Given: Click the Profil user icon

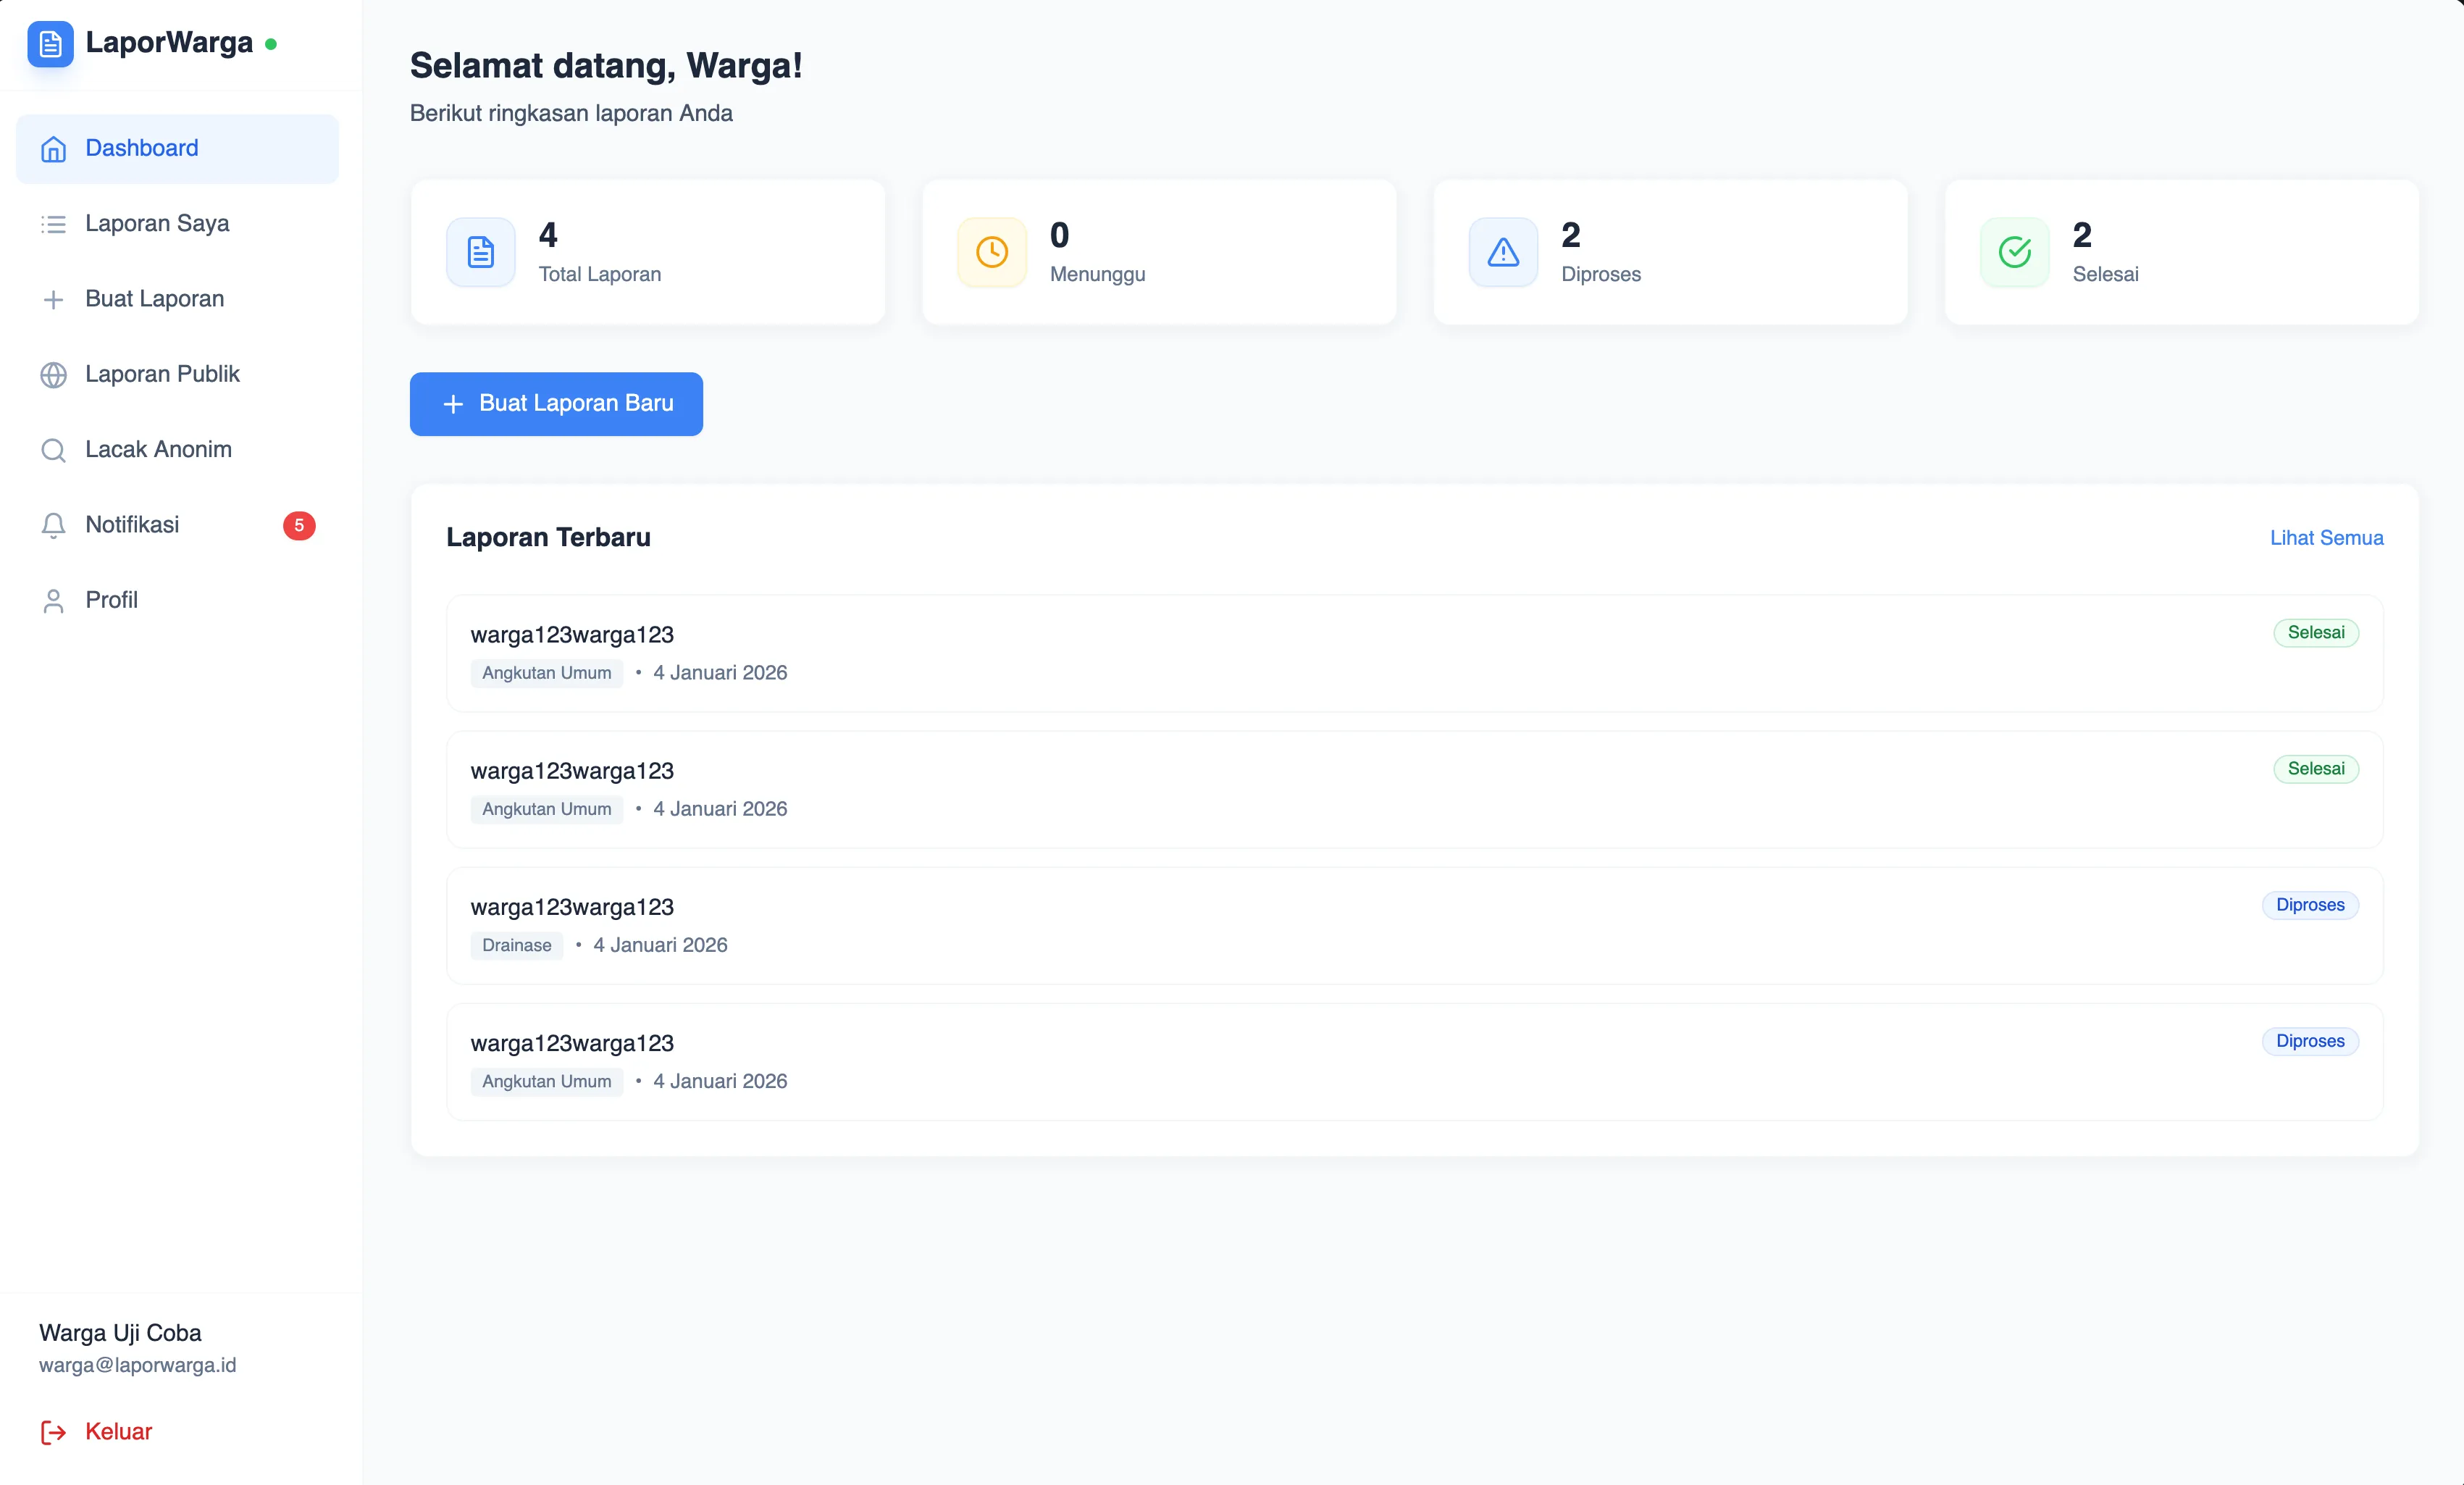Looking at the screenshot, I should 53,600.
